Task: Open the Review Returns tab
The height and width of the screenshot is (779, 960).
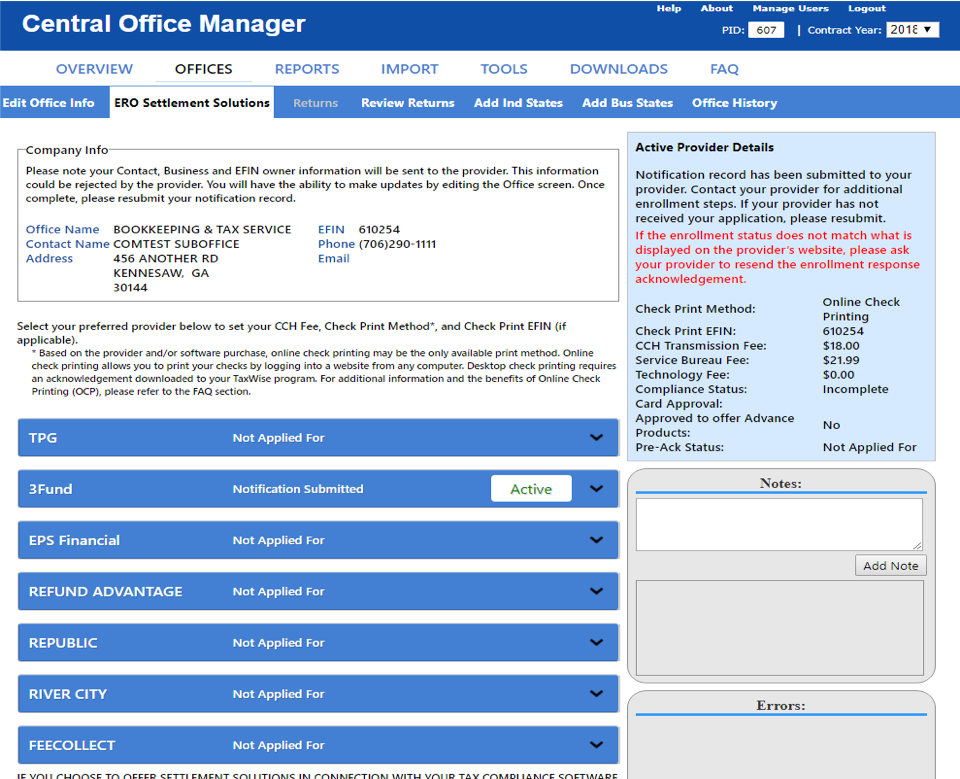Action: pos(407,103)
